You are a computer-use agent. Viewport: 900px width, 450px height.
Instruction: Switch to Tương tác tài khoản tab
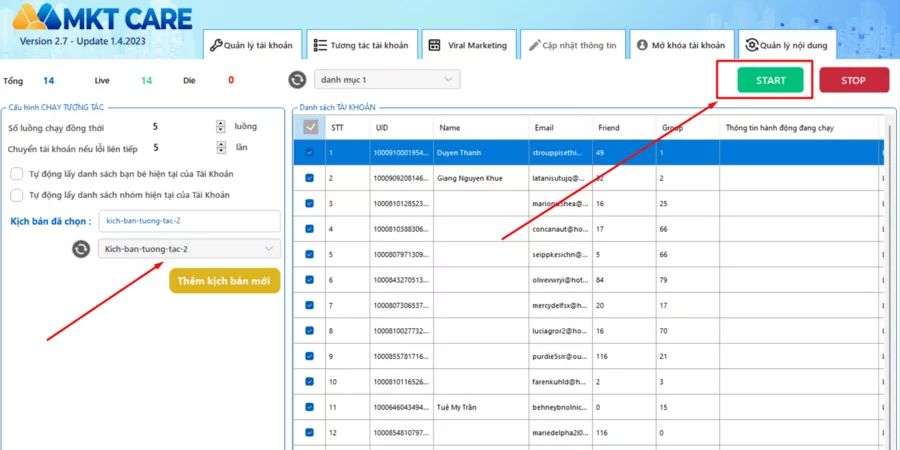pos(362,45)
